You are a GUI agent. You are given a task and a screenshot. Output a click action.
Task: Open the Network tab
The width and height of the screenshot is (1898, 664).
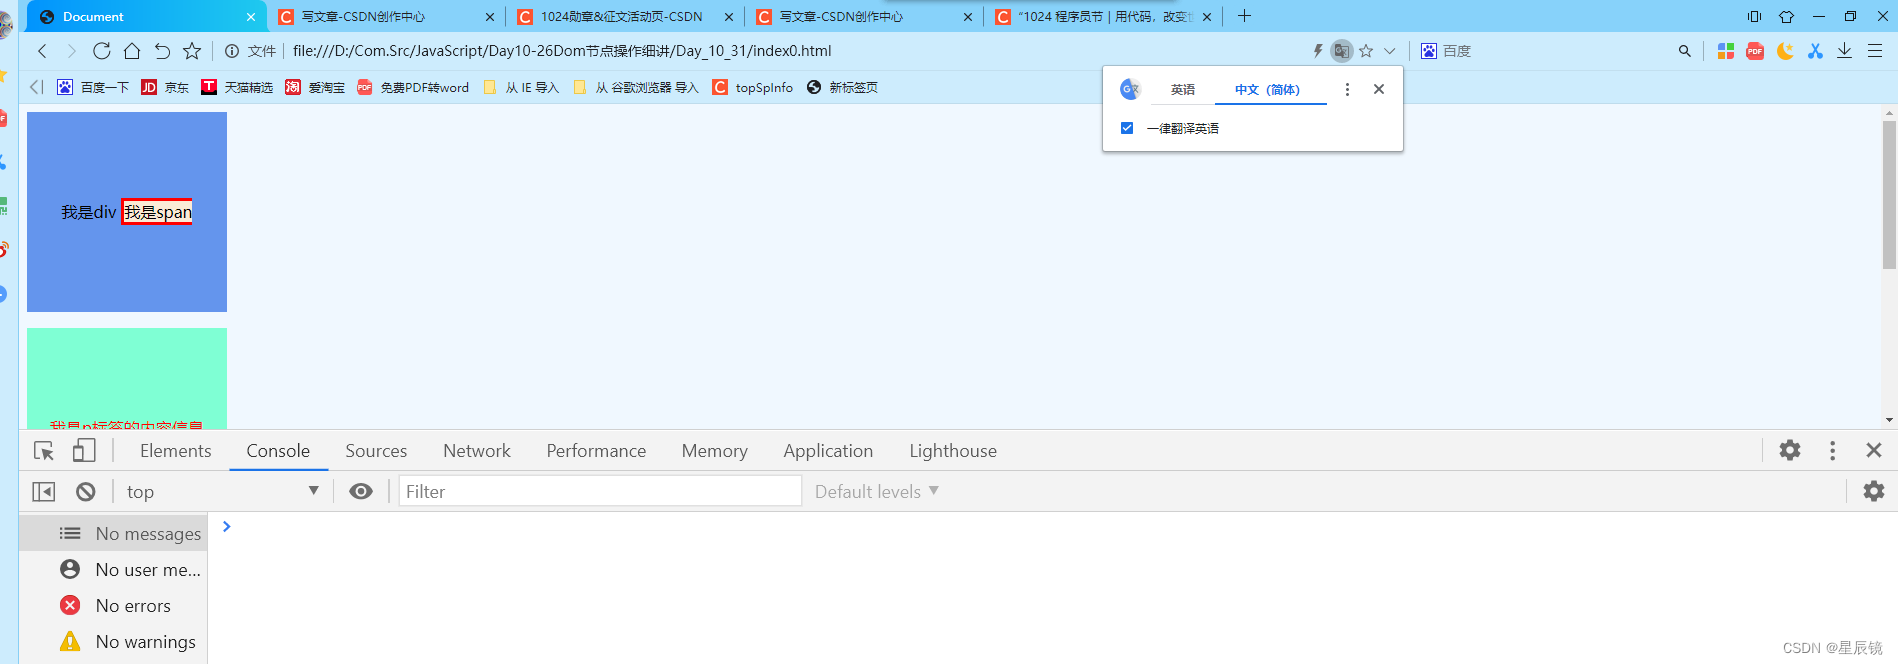[477, 451]
